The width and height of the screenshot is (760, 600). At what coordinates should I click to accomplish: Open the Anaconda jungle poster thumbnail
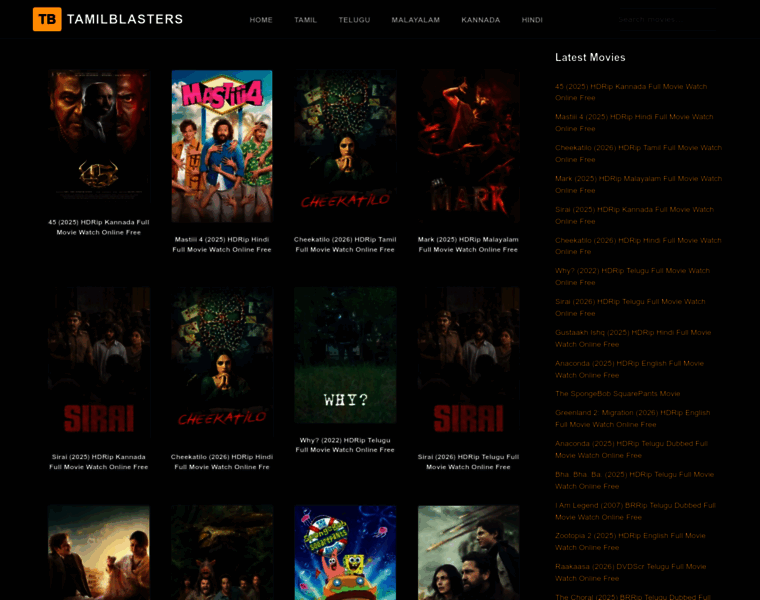coord(222,553)
